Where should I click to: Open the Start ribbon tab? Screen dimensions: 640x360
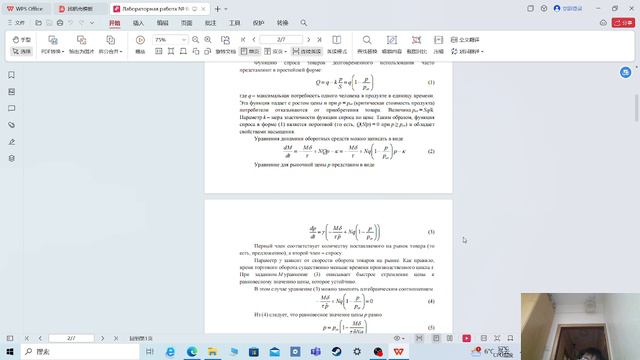115,23
